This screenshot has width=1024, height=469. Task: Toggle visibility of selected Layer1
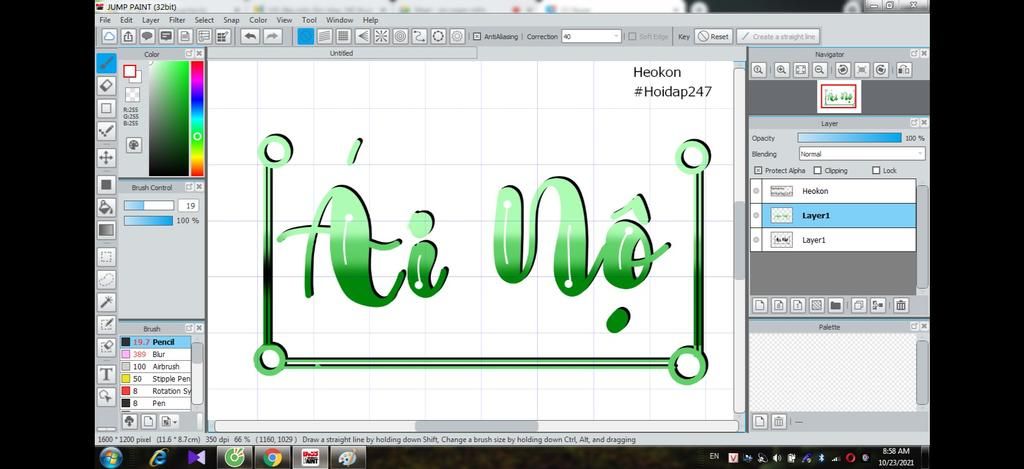756,216
